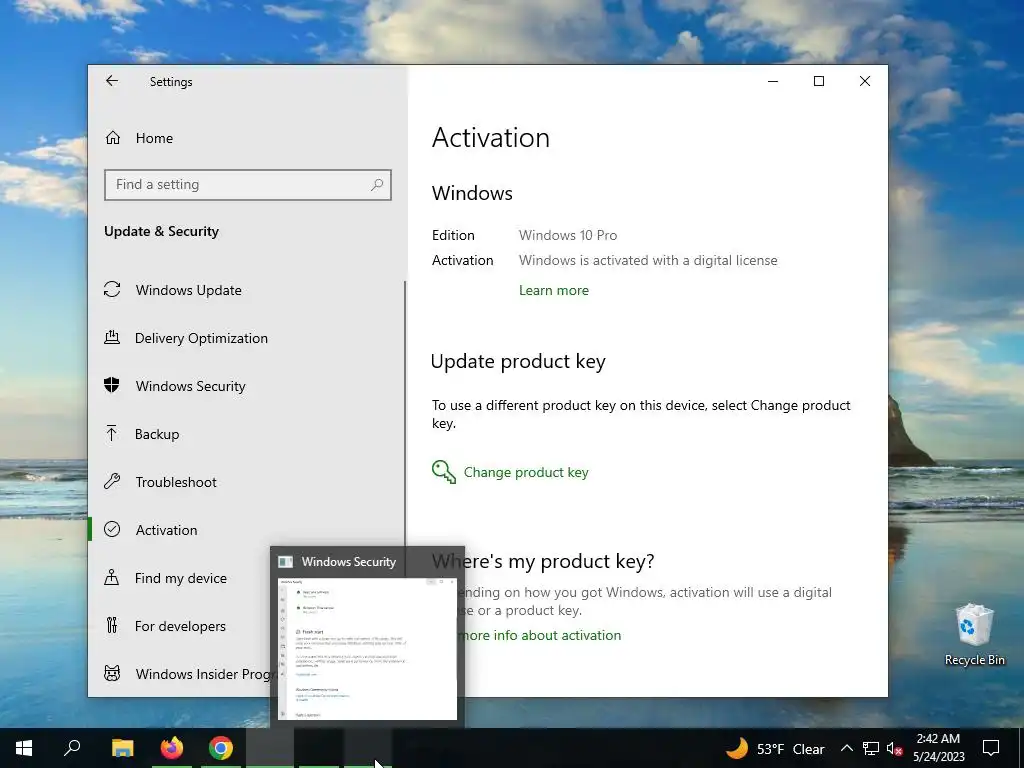This screenshot has height=768, width=1024.
Task: Click the Learn more activation link
Action: coord(554,290)
